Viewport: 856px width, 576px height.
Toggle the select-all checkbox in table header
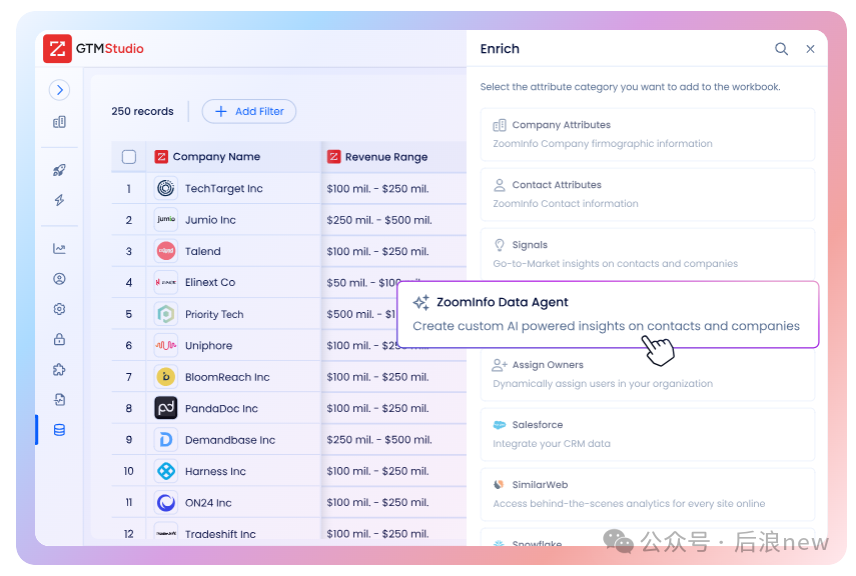tap(129, 157)
